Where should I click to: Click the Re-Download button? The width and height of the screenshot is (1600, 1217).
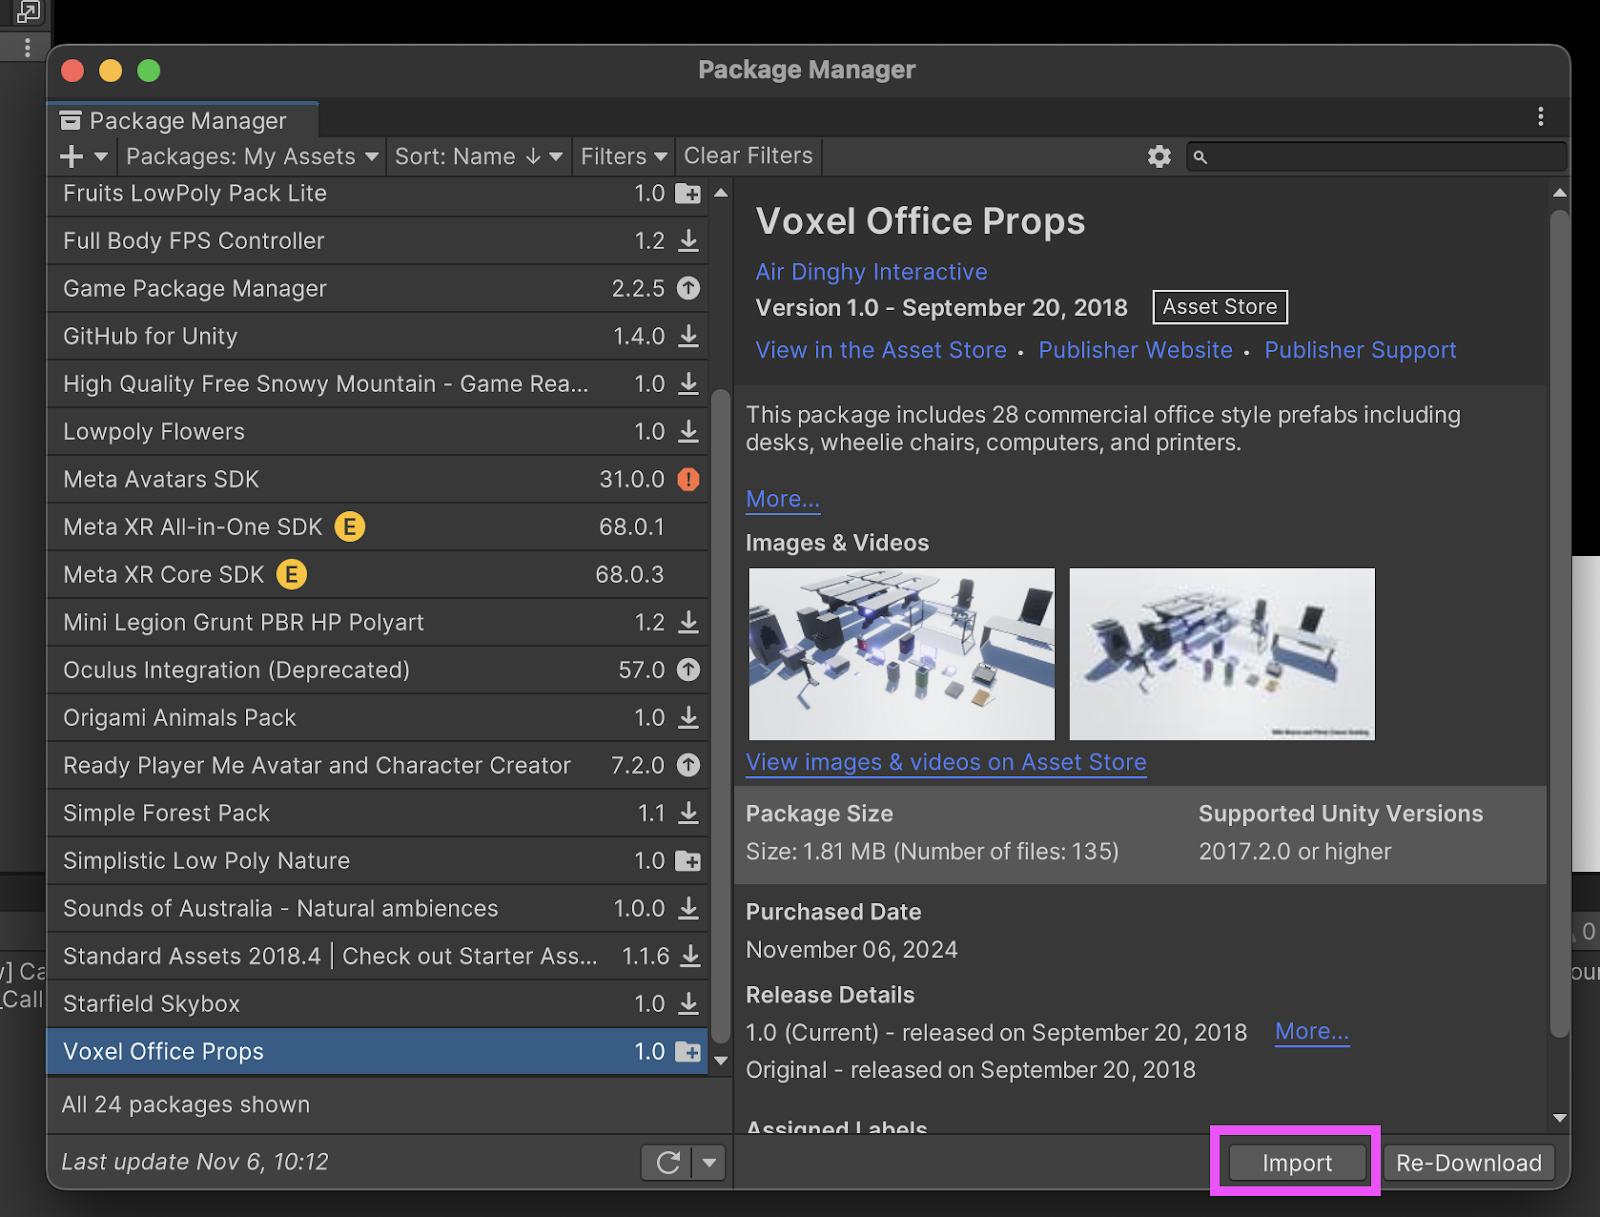point(1468,1163)
